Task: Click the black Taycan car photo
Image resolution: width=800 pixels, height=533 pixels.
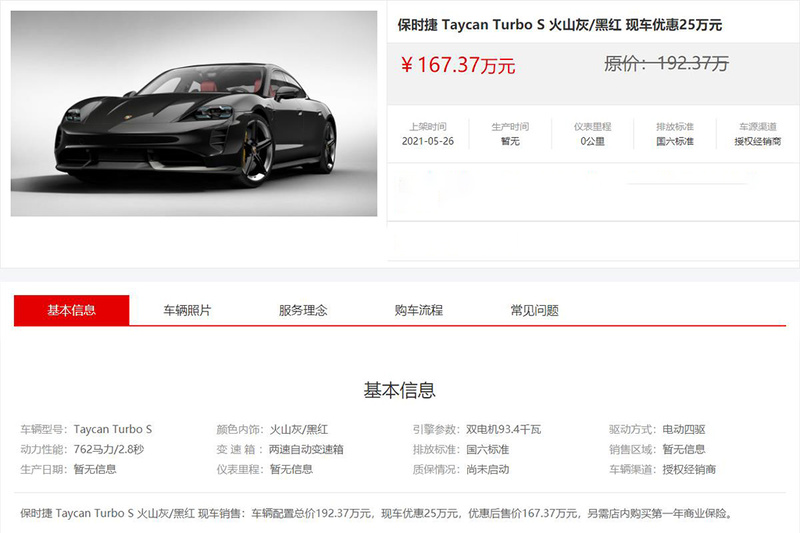Action: click(x=194, y=113)
